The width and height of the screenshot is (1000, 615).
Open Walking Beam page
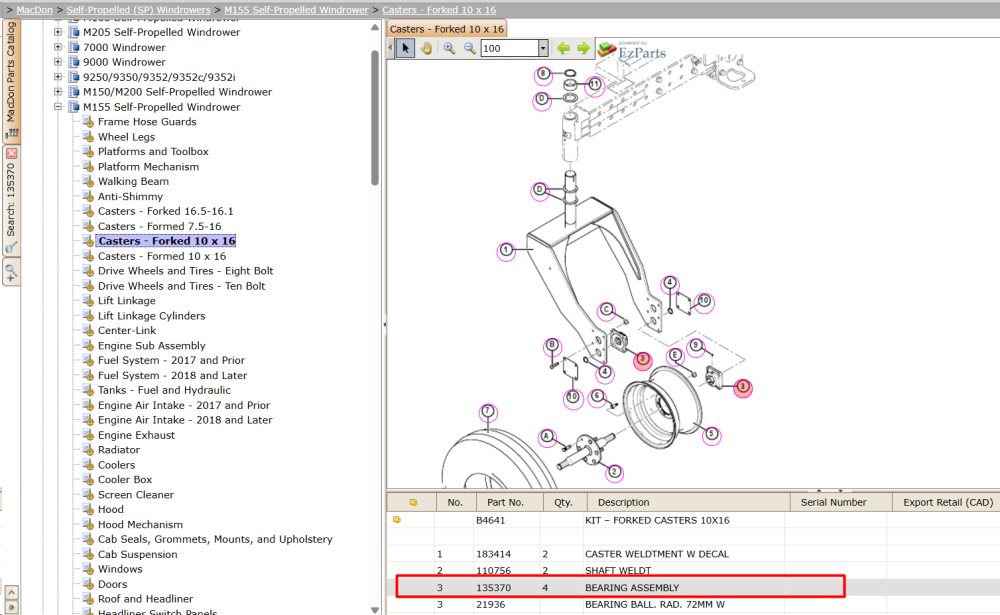click(x=133, y=181)
